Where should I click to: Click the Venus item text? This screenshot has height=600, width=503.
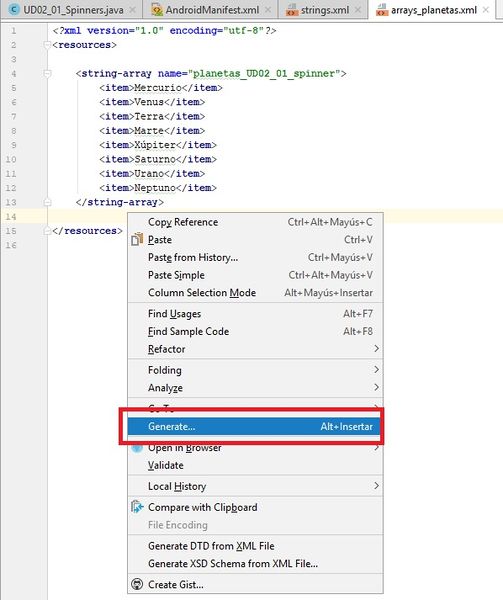[x=149, y=102]
